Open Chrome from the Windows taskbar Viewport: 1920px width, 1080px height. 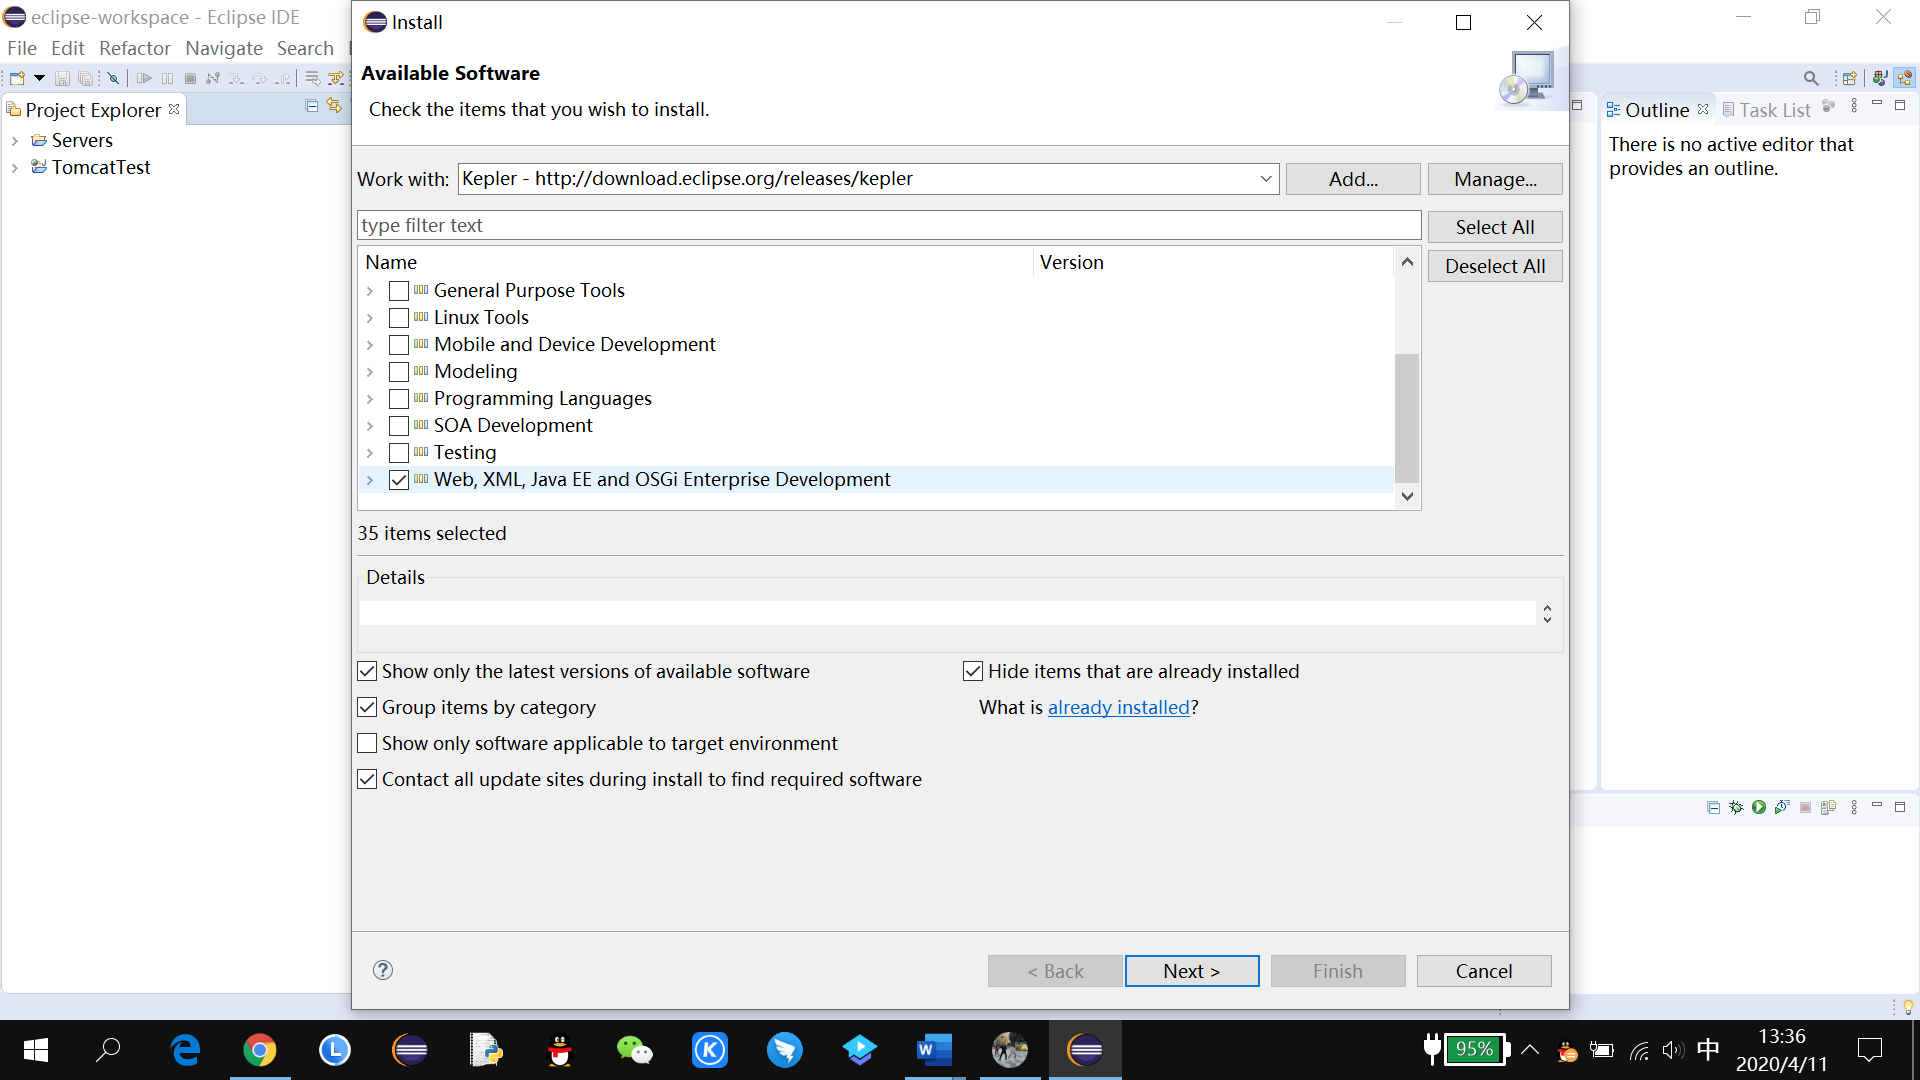coord(260,1050)
